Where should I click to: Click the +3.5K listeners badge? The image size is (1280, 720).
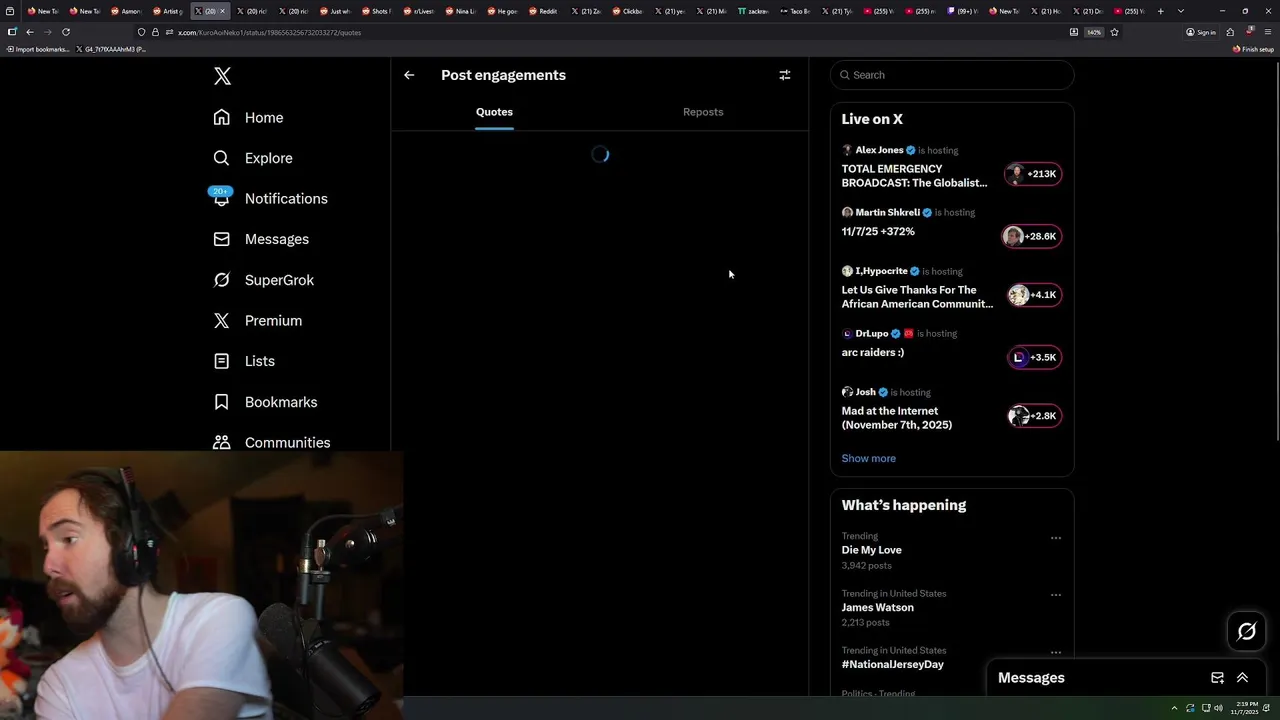click(1034, 357)
